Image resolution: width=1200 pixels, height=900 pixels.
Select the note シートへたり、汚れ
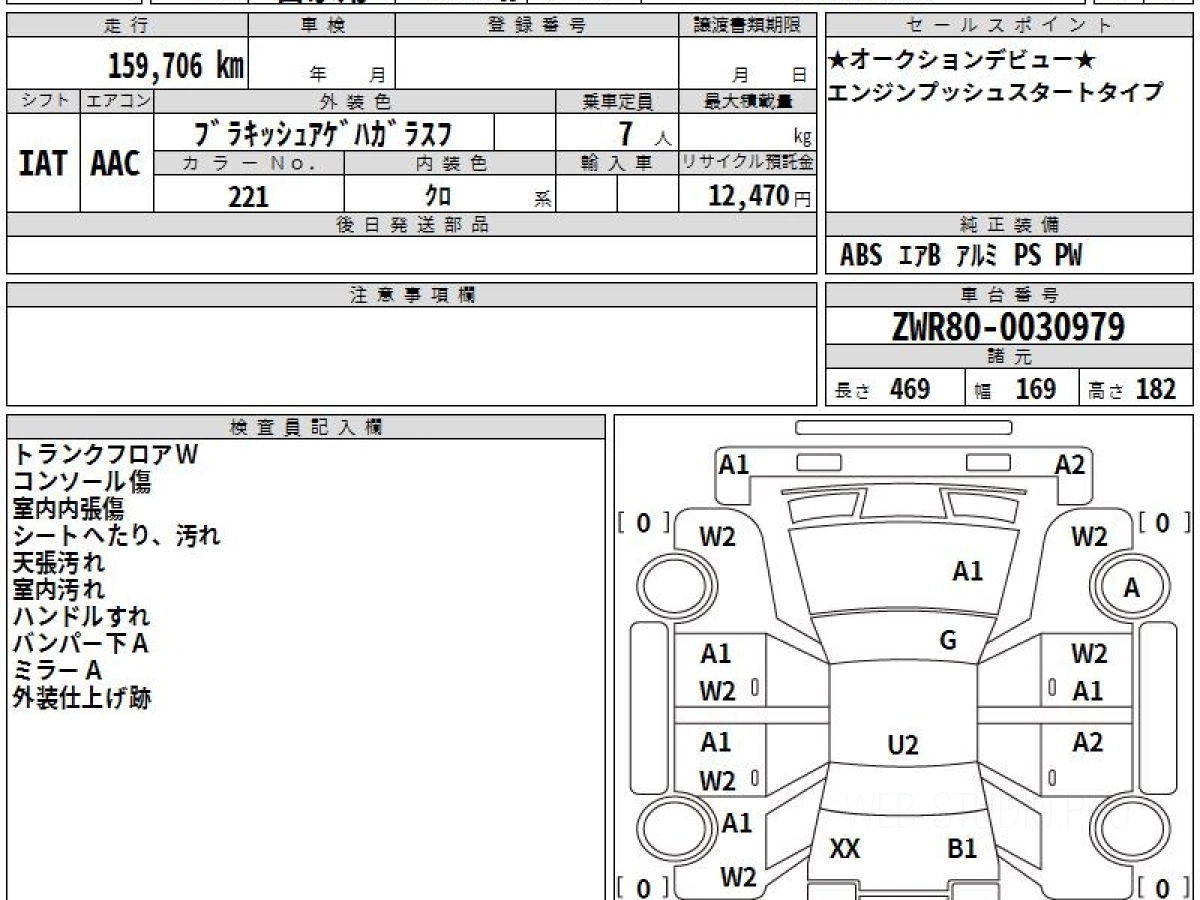point(117,535)
